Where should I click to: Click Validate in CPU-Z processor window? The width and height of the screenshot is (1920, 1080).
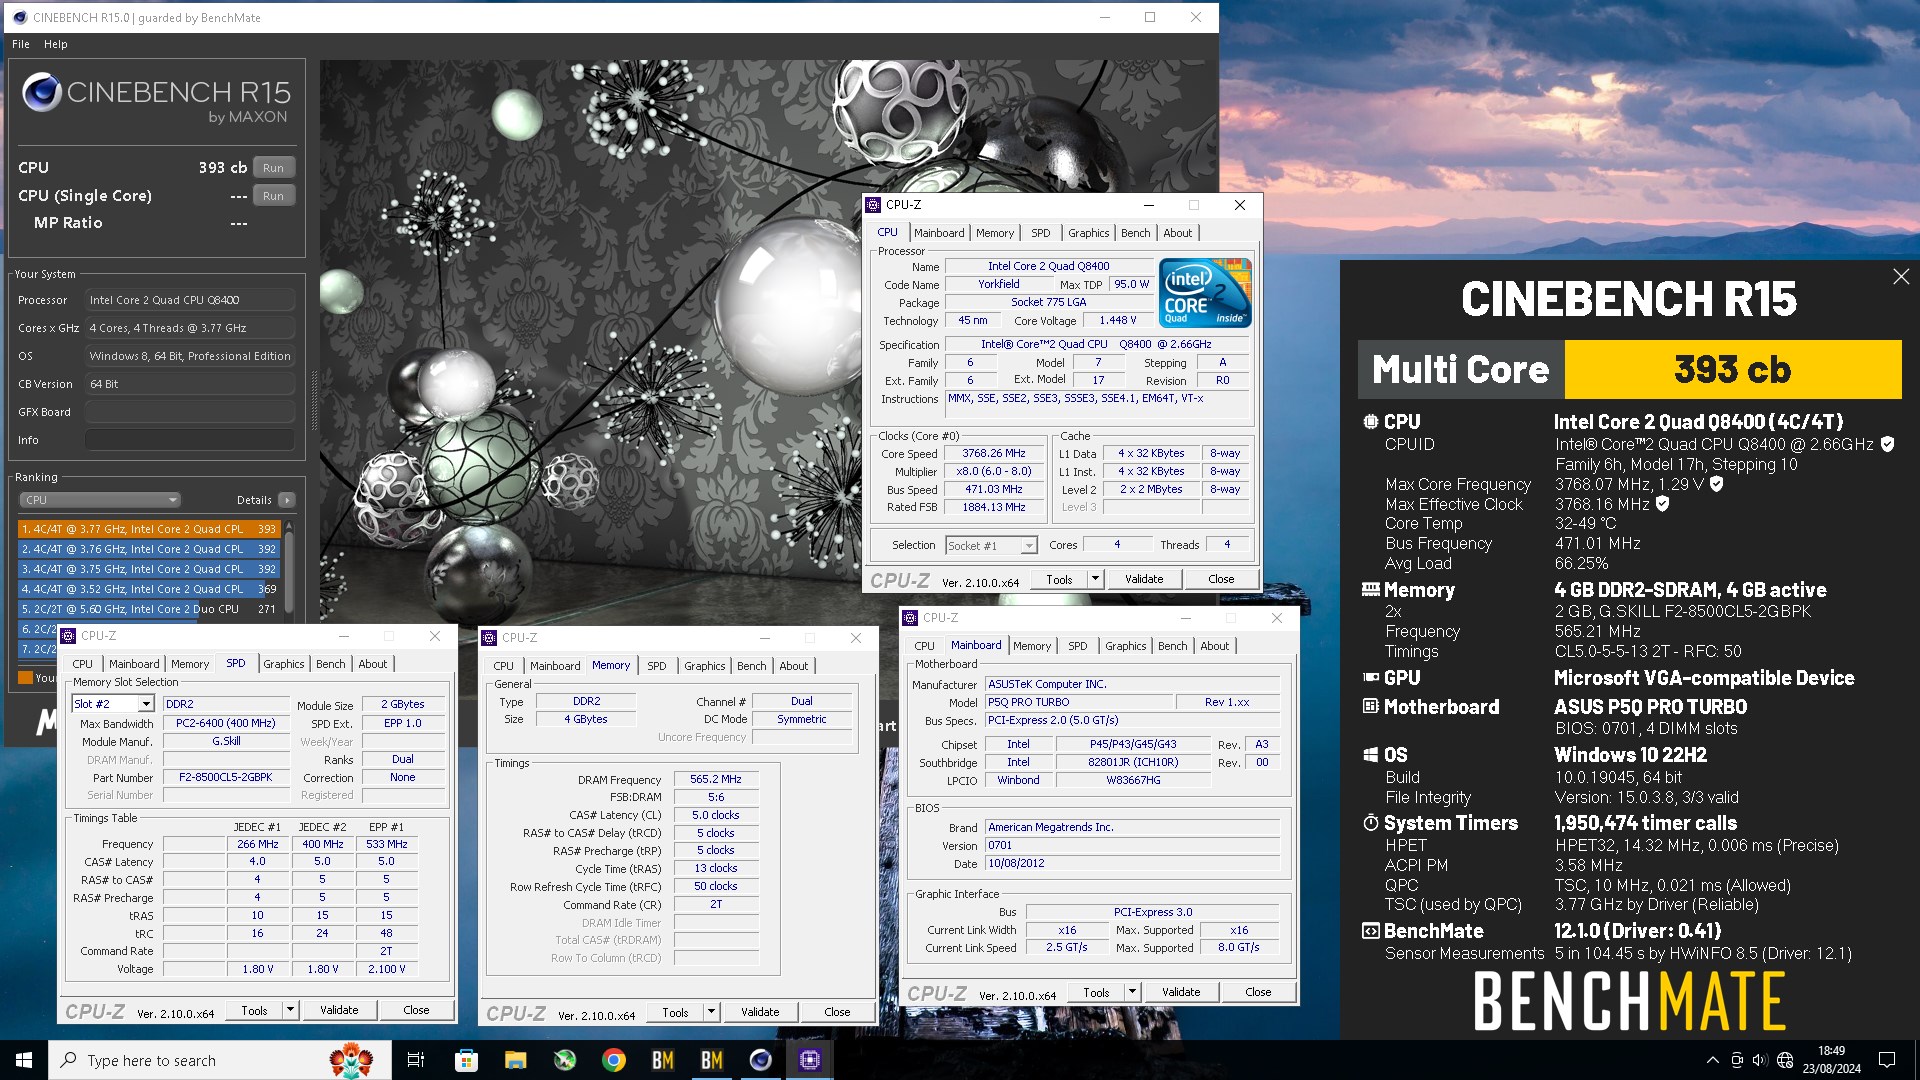1144,579
